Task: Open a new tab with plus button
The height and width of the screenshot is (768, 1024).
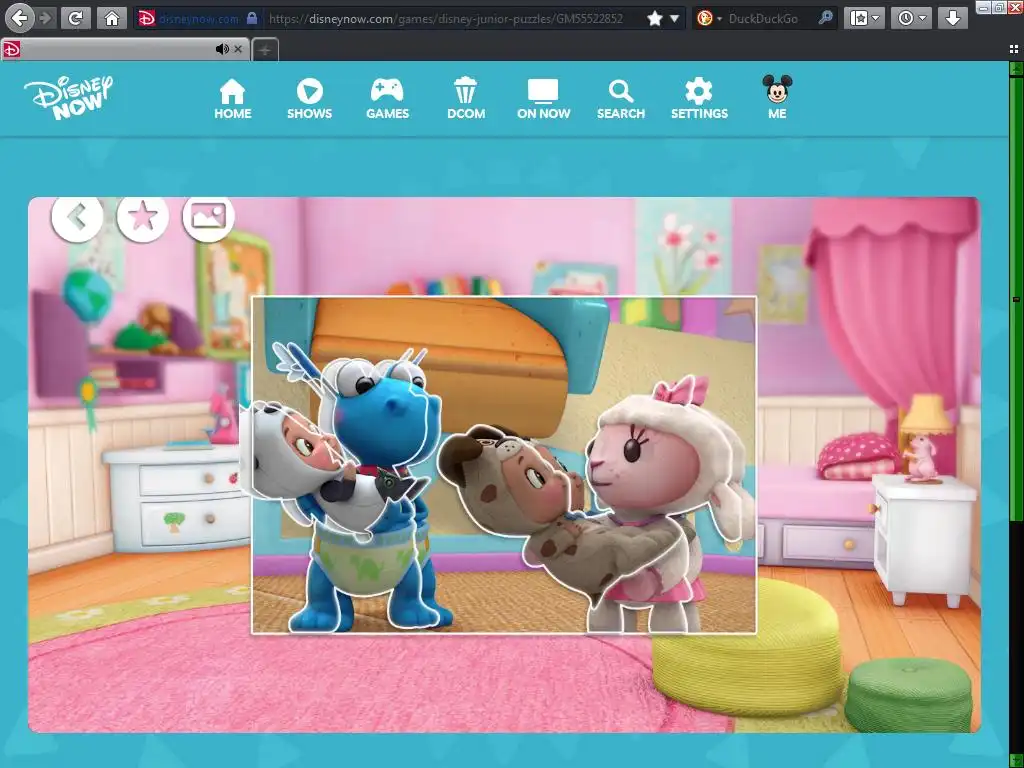Action: point(265,50)
